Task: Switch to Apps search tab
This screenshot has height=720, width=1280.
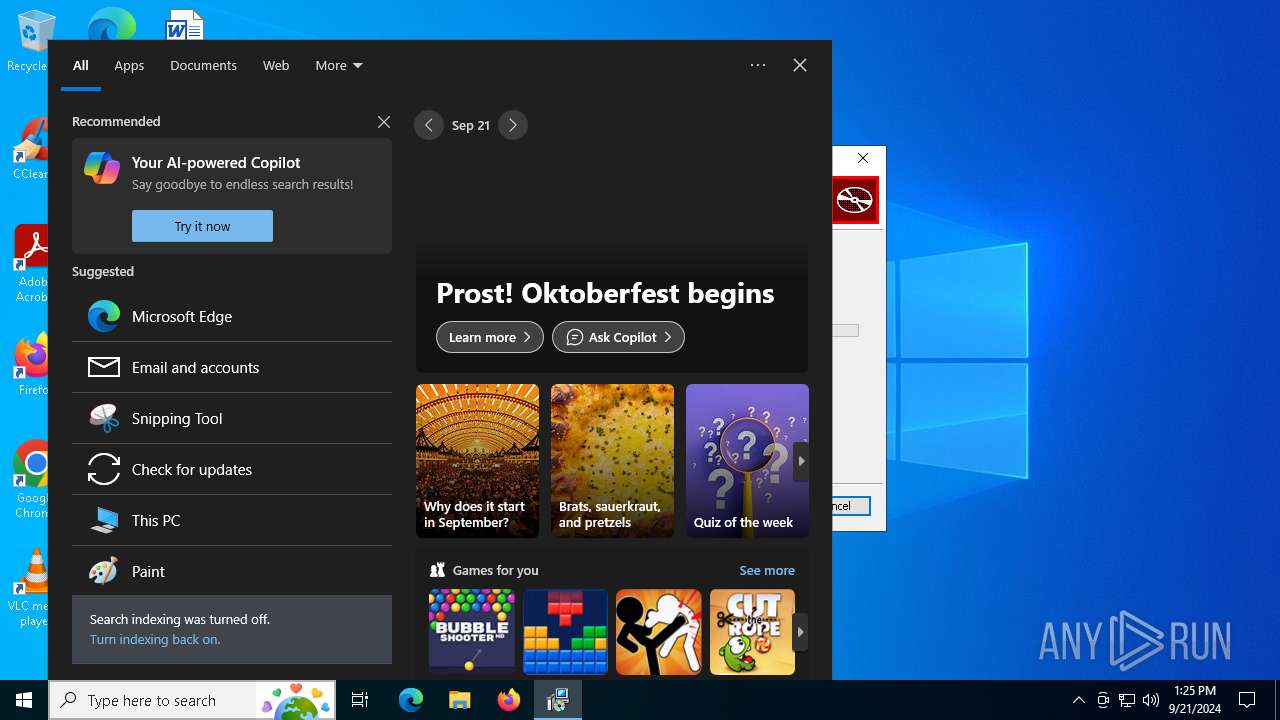Action: pyautogui.click(x=129, y=65)
